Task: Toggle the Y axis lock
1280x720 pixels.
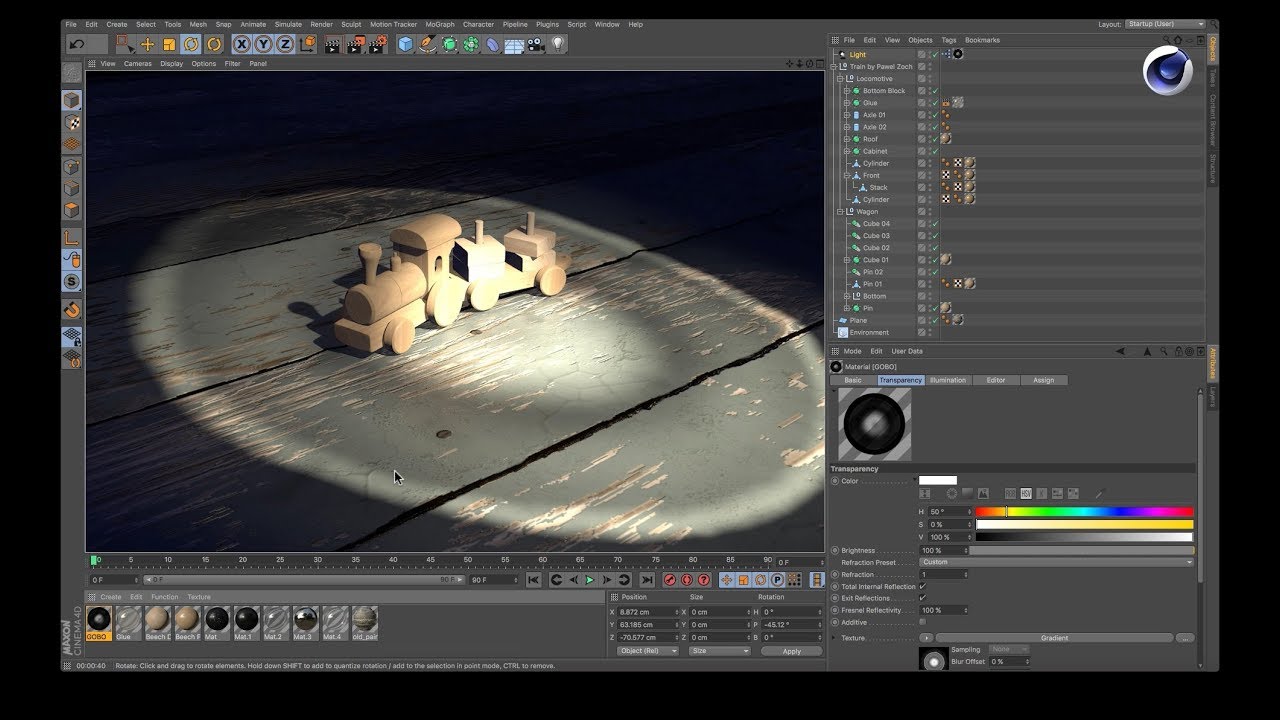Action: [263, 44]
